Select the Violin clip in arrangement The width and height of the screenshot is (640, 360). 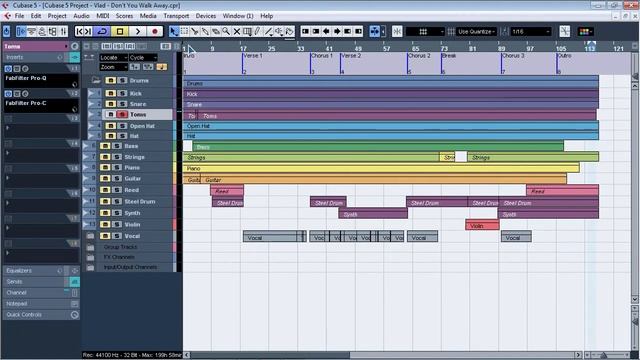[482, 225]
